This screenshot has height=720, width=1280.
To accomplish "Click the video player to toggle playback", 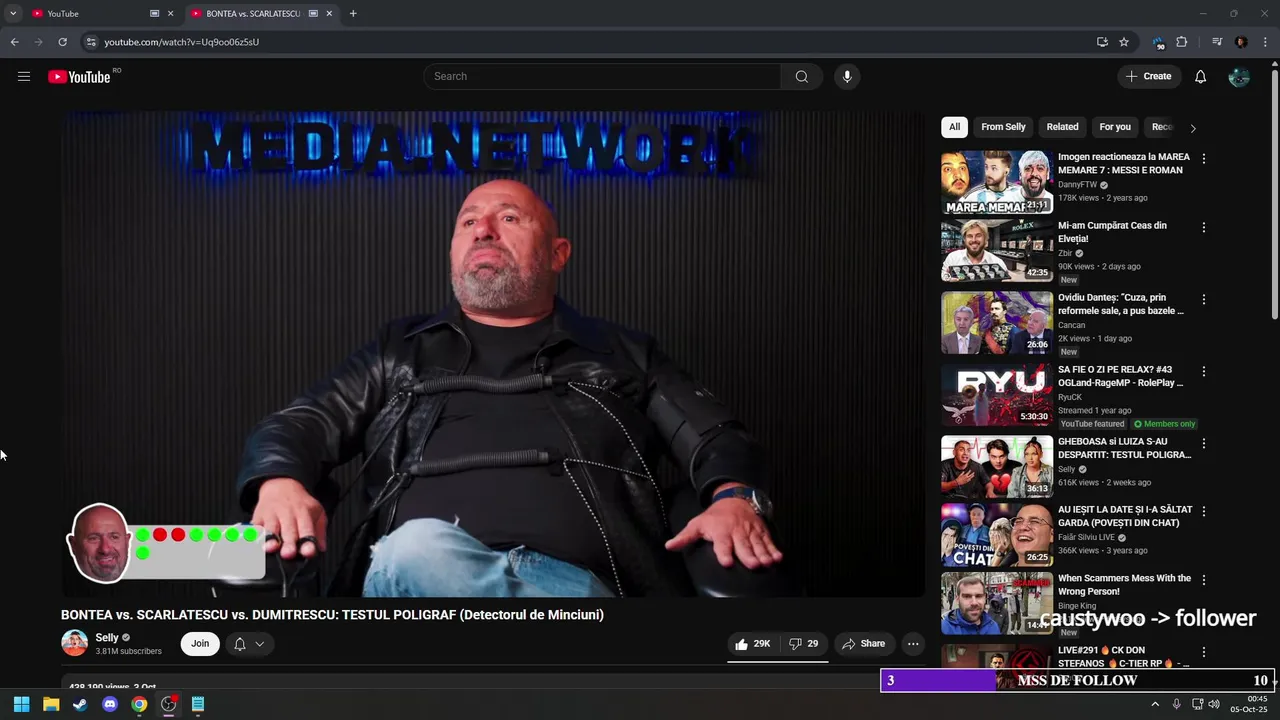I will 493,354.
